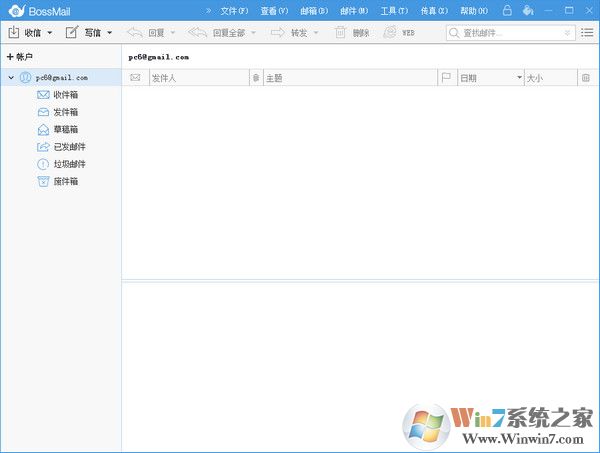Open the Receive mail dropdown arrow

pyautogui.click(x=49, y=33)
